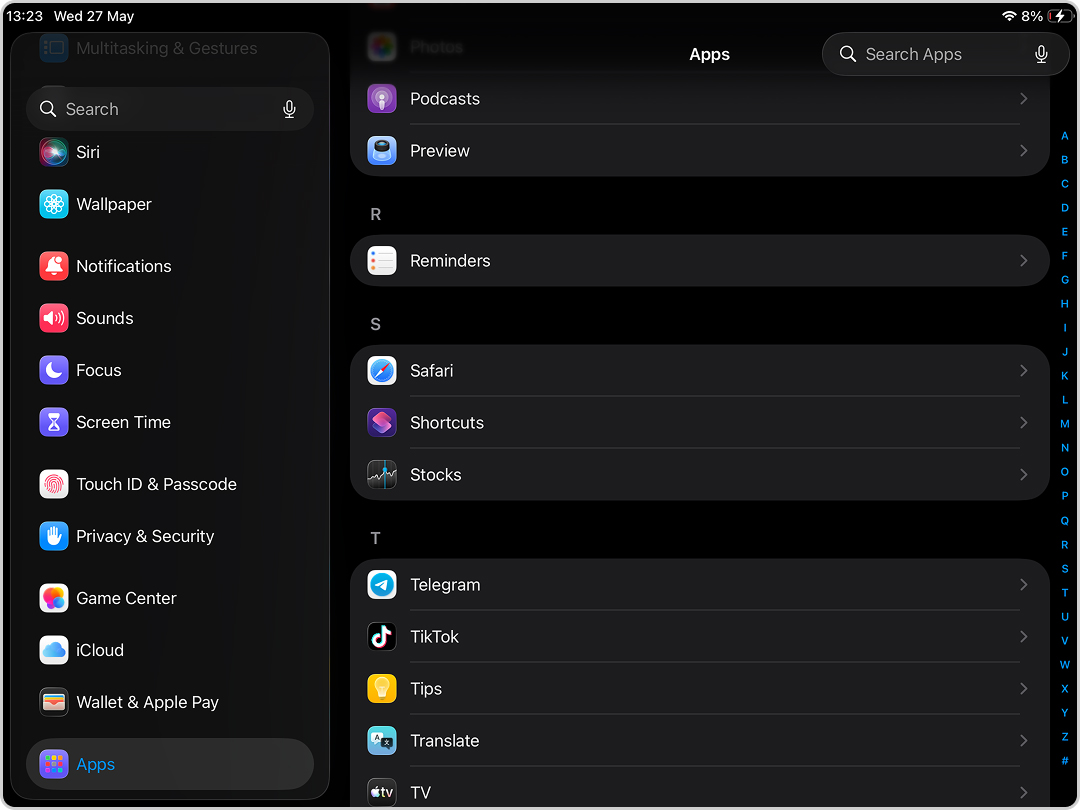Open the Podcasts app icon
The height and width of the screenshot is (810, 1080).
(x=382, y=98)
